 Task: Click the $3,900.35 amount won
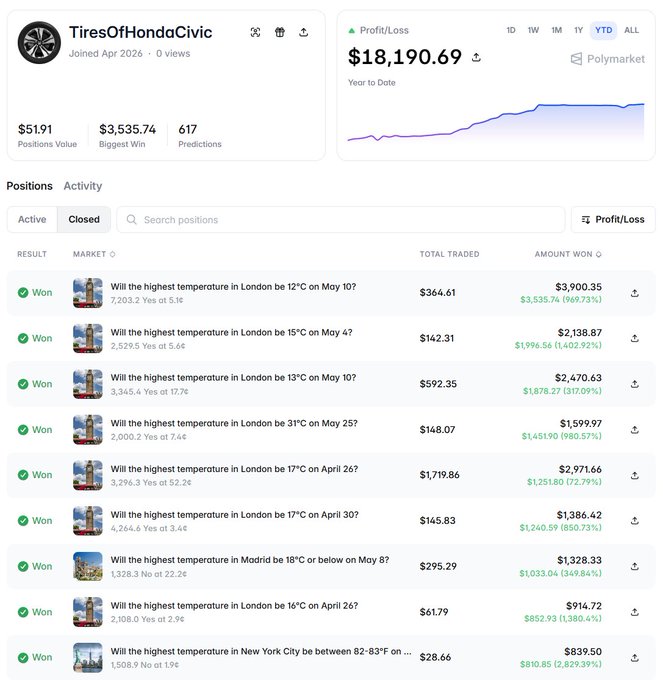click(578, 287)
